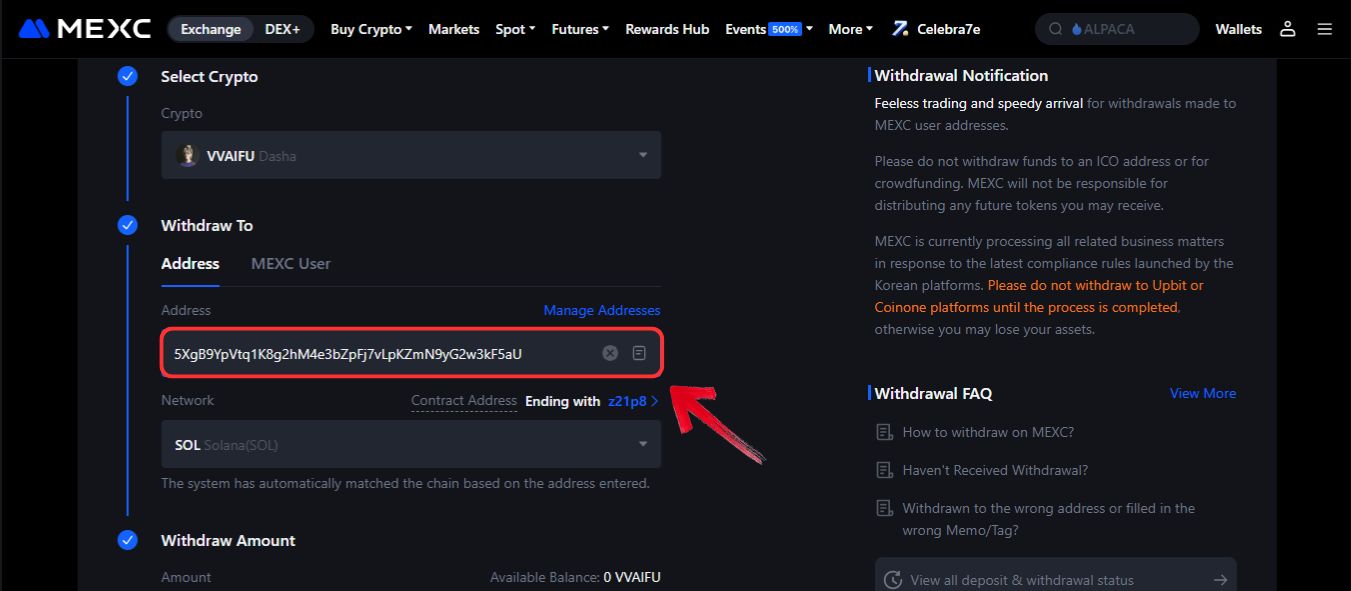Open Wallets in the top bar

coord(1238,29)
